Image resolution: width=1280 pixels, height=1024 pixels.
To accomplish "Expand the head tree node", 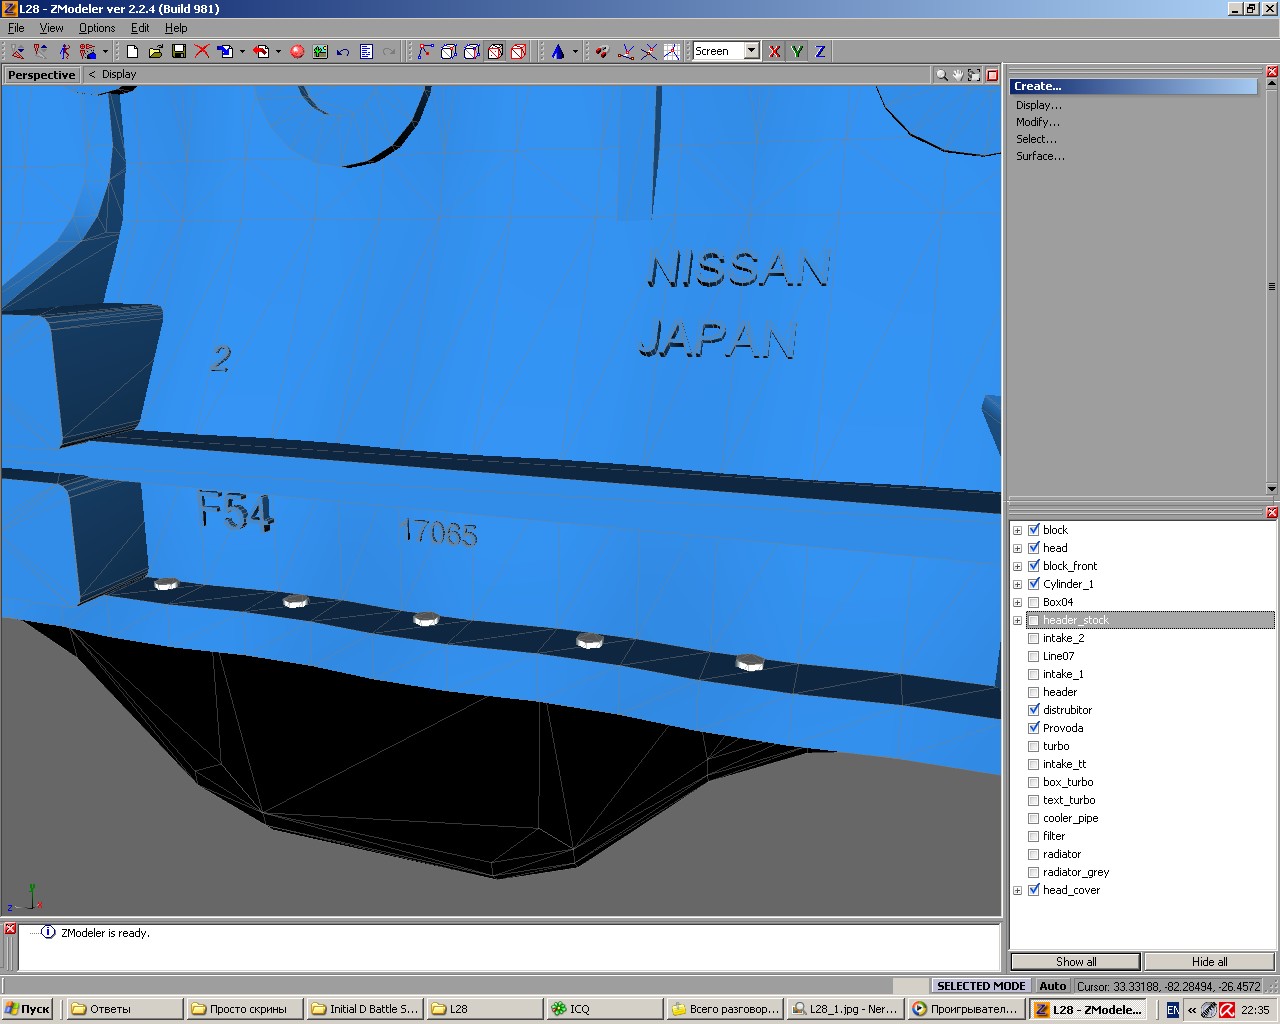I will click(1018, 548).
